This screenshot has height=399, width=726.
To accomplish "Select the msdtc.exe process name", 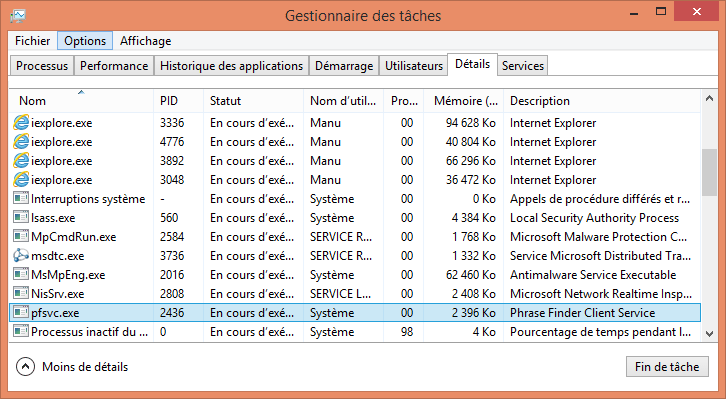I will (x=58, y=256).
